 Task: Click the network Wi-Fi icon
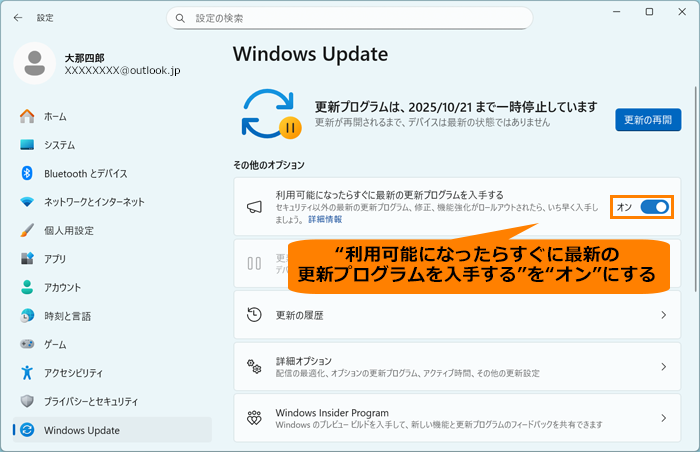click(27, 202)
